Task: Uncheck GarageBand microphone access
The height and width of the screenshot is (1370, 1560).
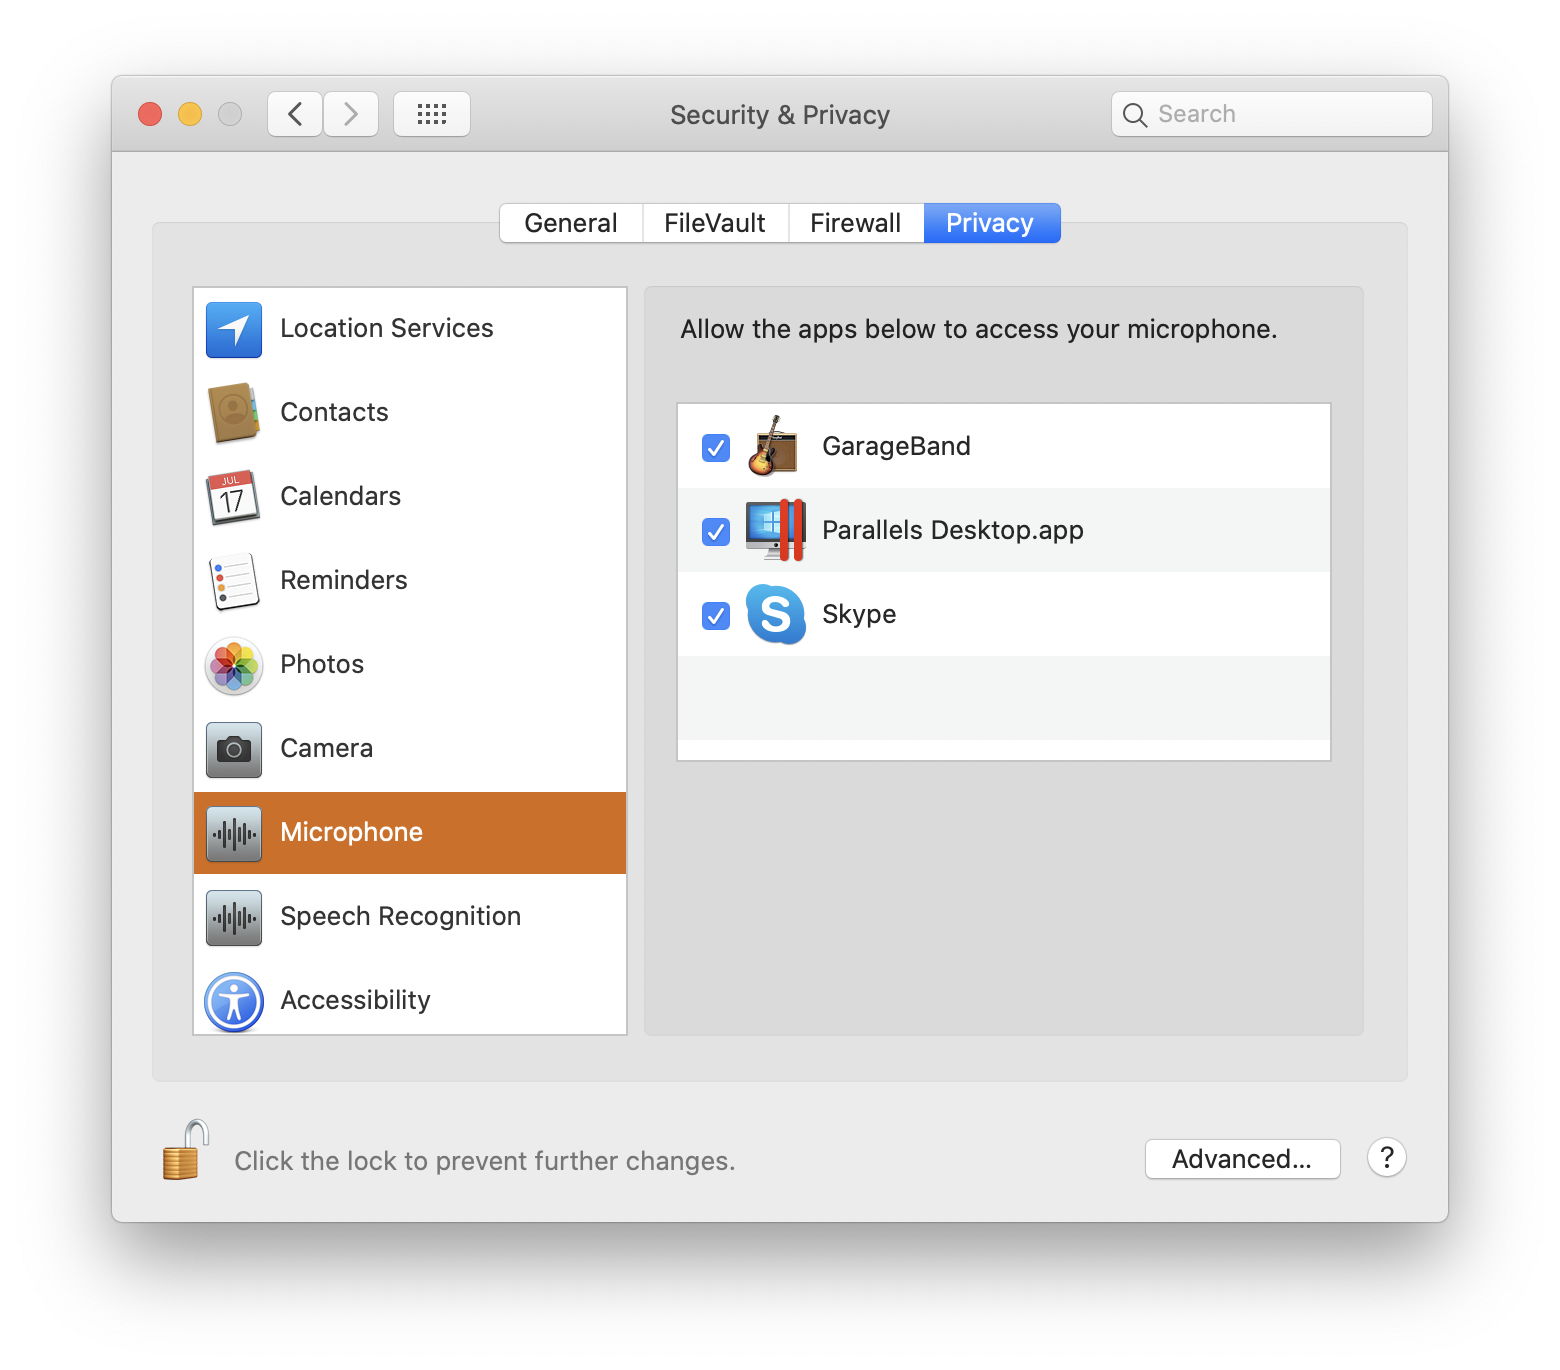Action: [x=716, y=447]
